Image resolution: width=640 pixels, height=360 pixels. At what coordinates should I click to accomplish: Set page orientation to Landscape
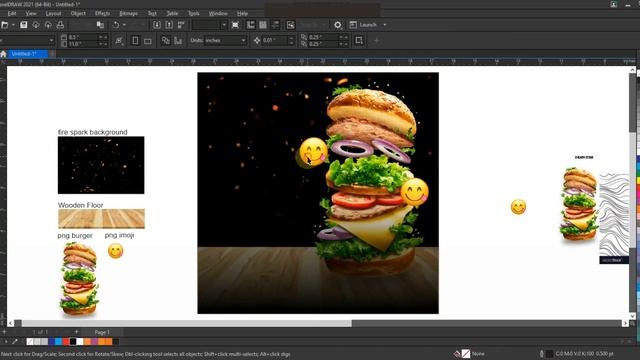tap(148, 40)
